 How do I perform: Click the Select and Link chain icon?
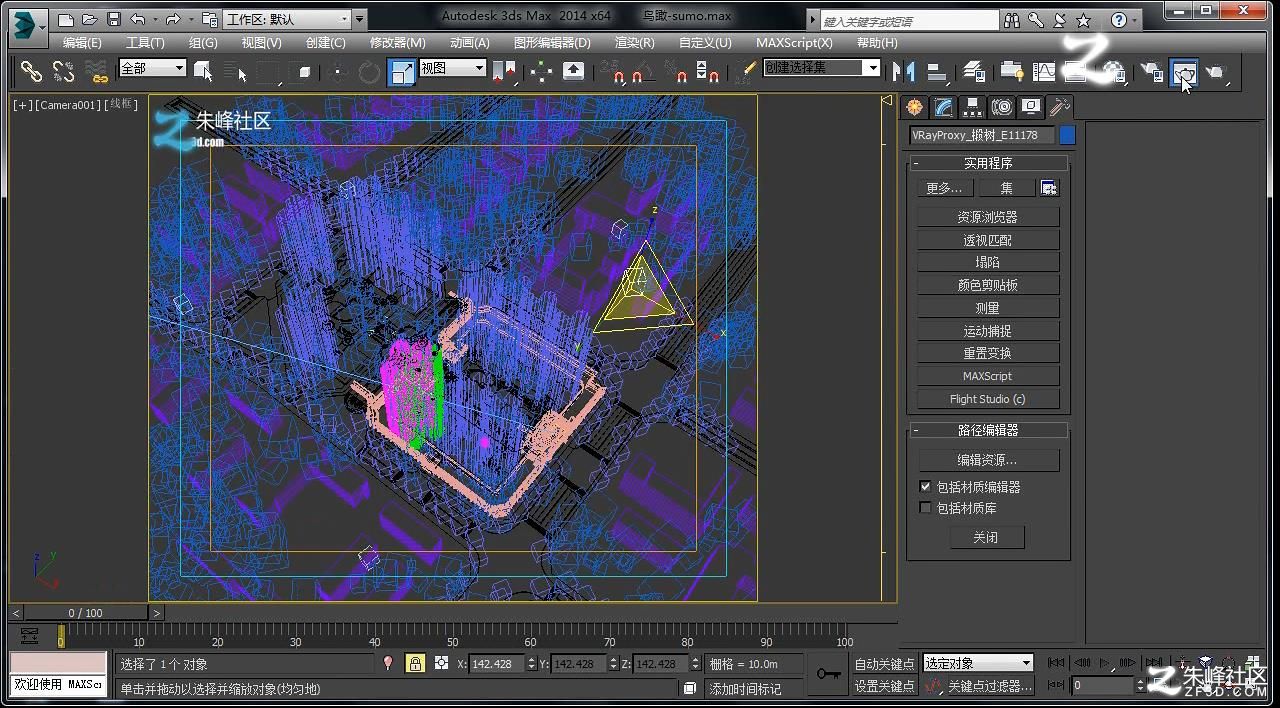click(x=32, y=71)
